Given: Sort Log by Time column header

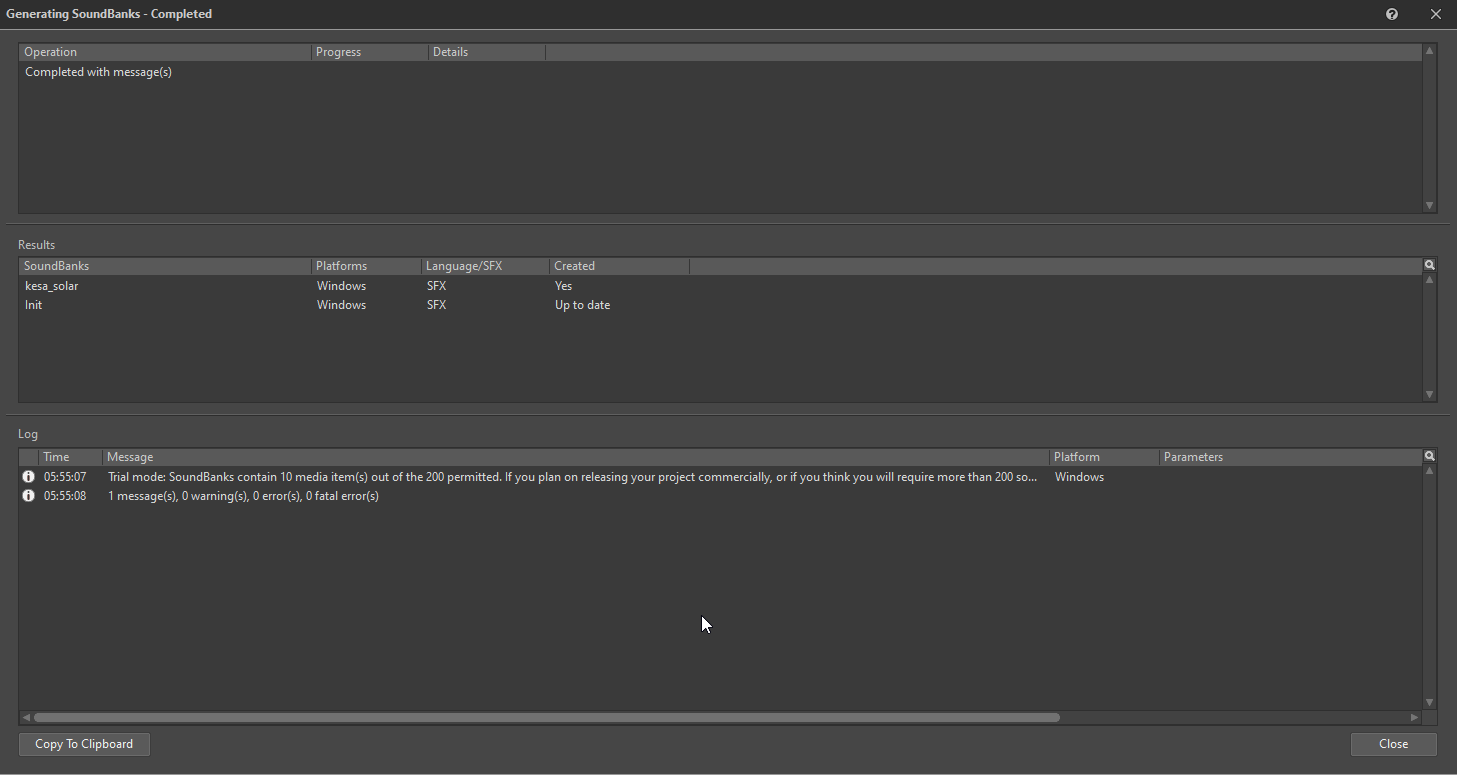Looking at the screenshot, I should tap(69, 457).
